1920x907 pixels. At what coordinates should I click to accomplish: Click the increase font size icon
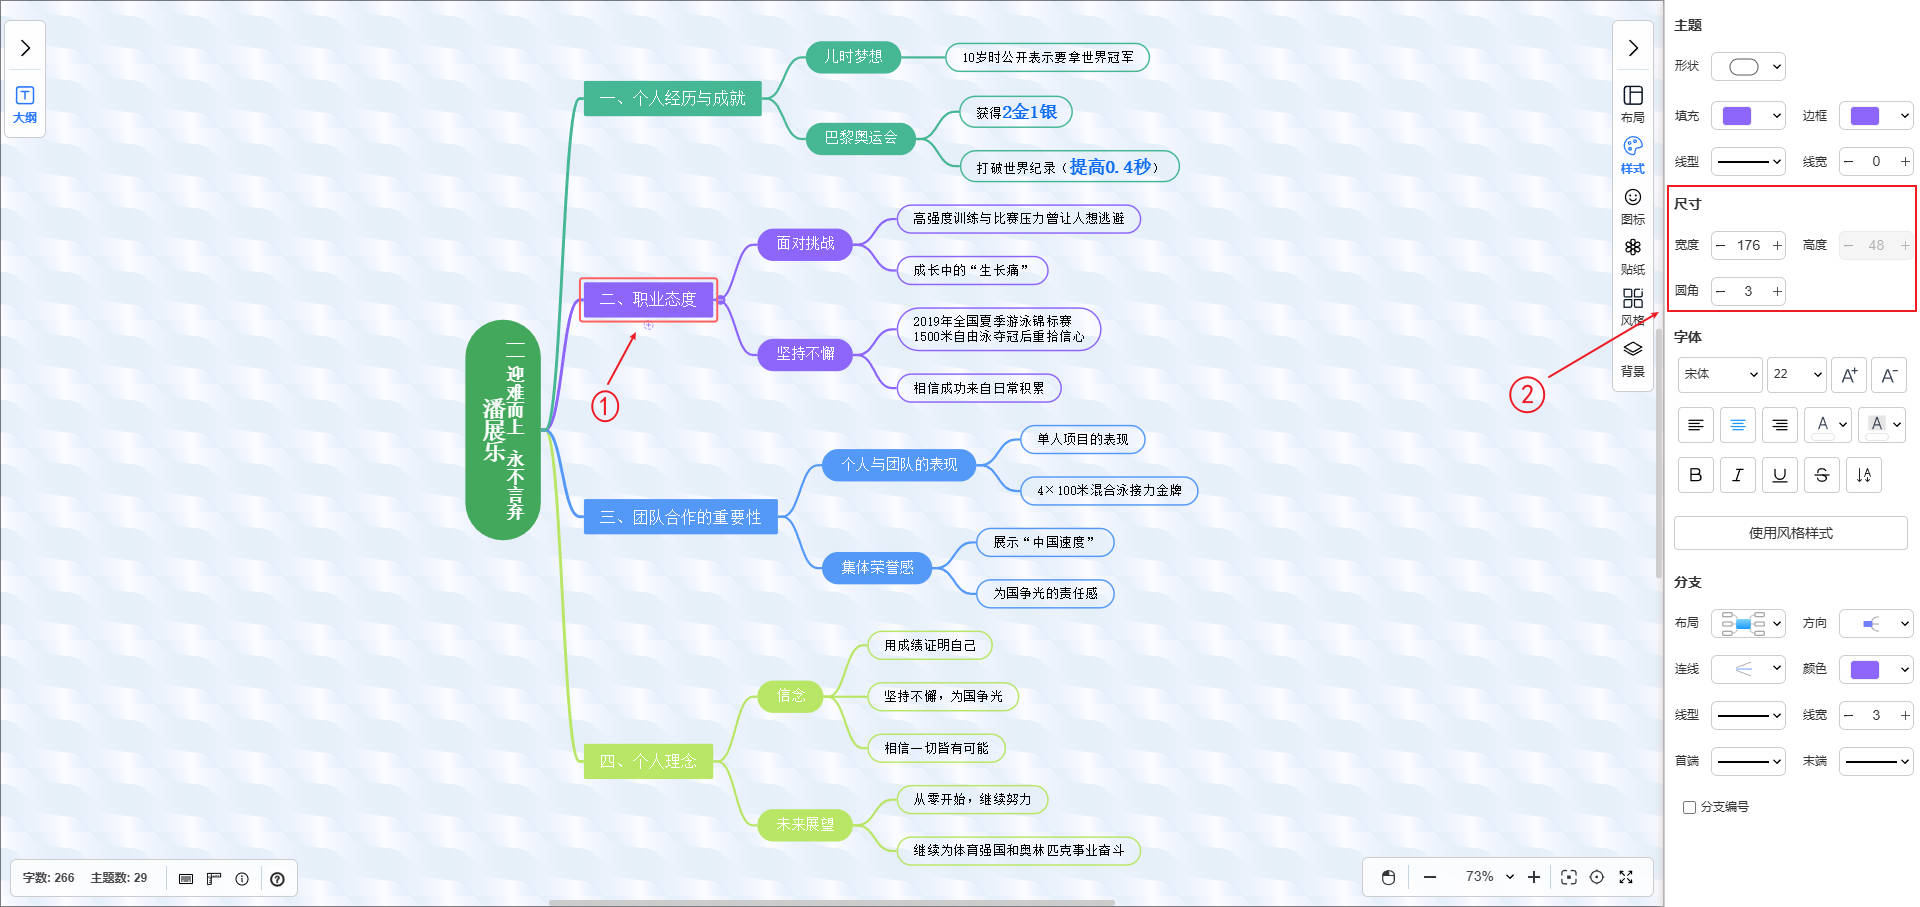click(1848, 375)
